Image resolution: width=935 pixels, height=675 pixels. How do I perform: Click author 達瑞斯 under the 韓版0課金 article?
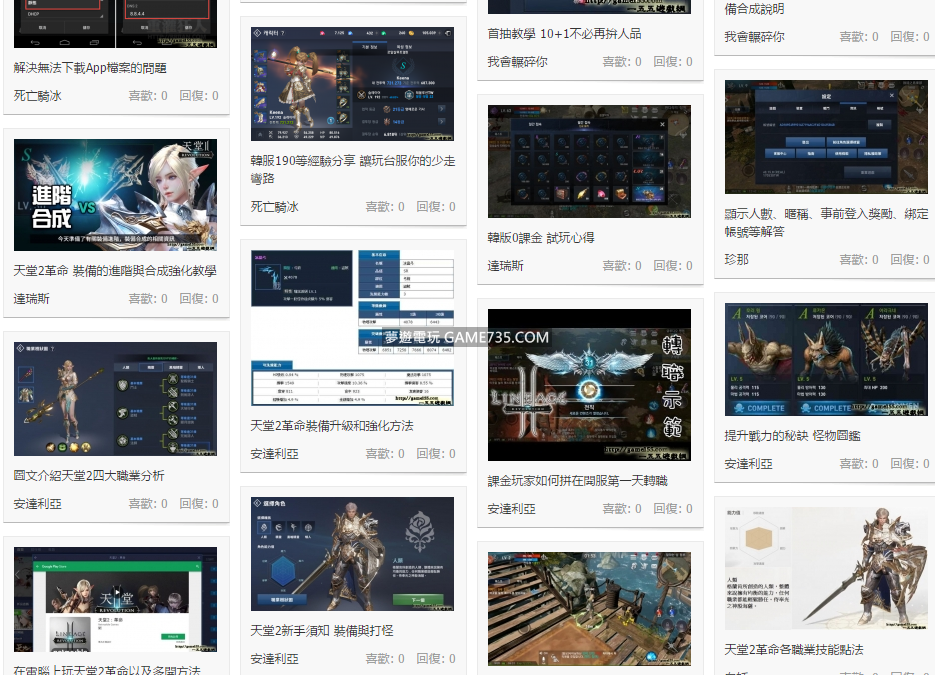click(505, 265)
